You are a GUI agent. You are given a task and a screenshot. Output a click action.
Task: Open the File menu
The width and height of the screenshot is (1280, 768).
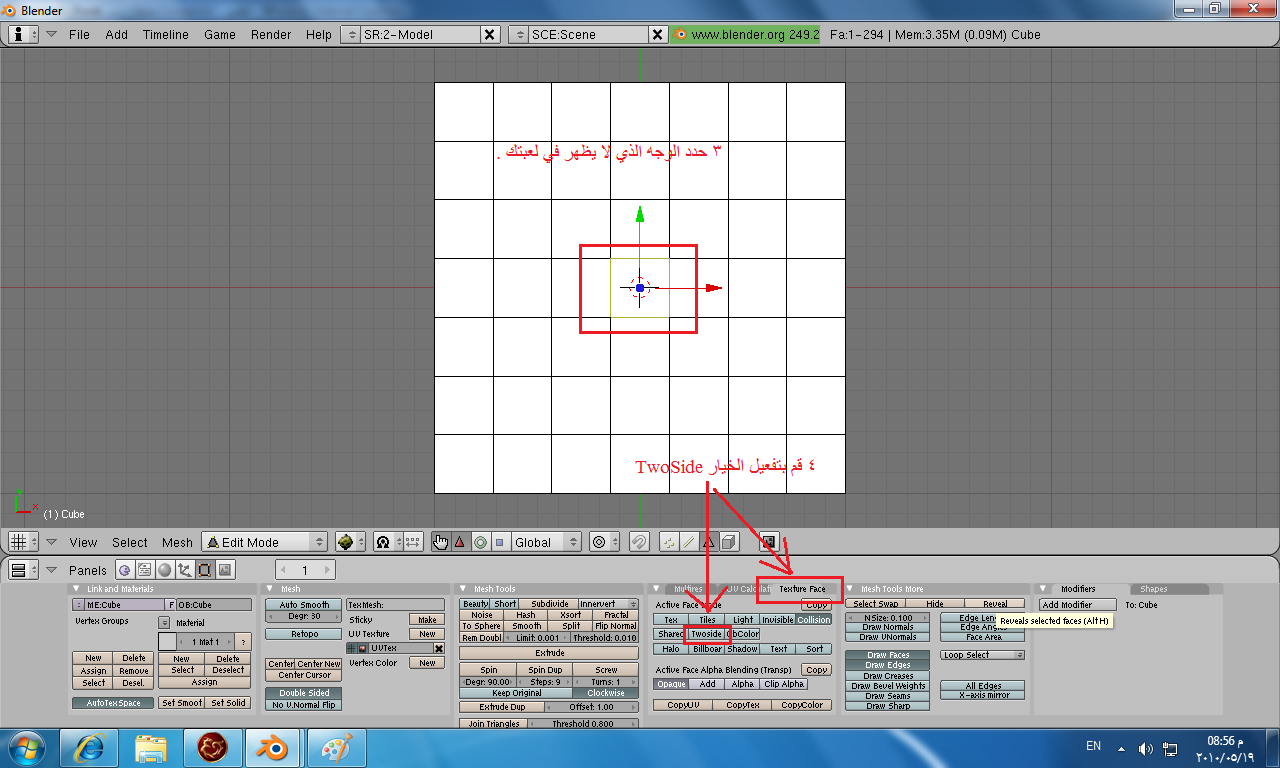[79, 34]
